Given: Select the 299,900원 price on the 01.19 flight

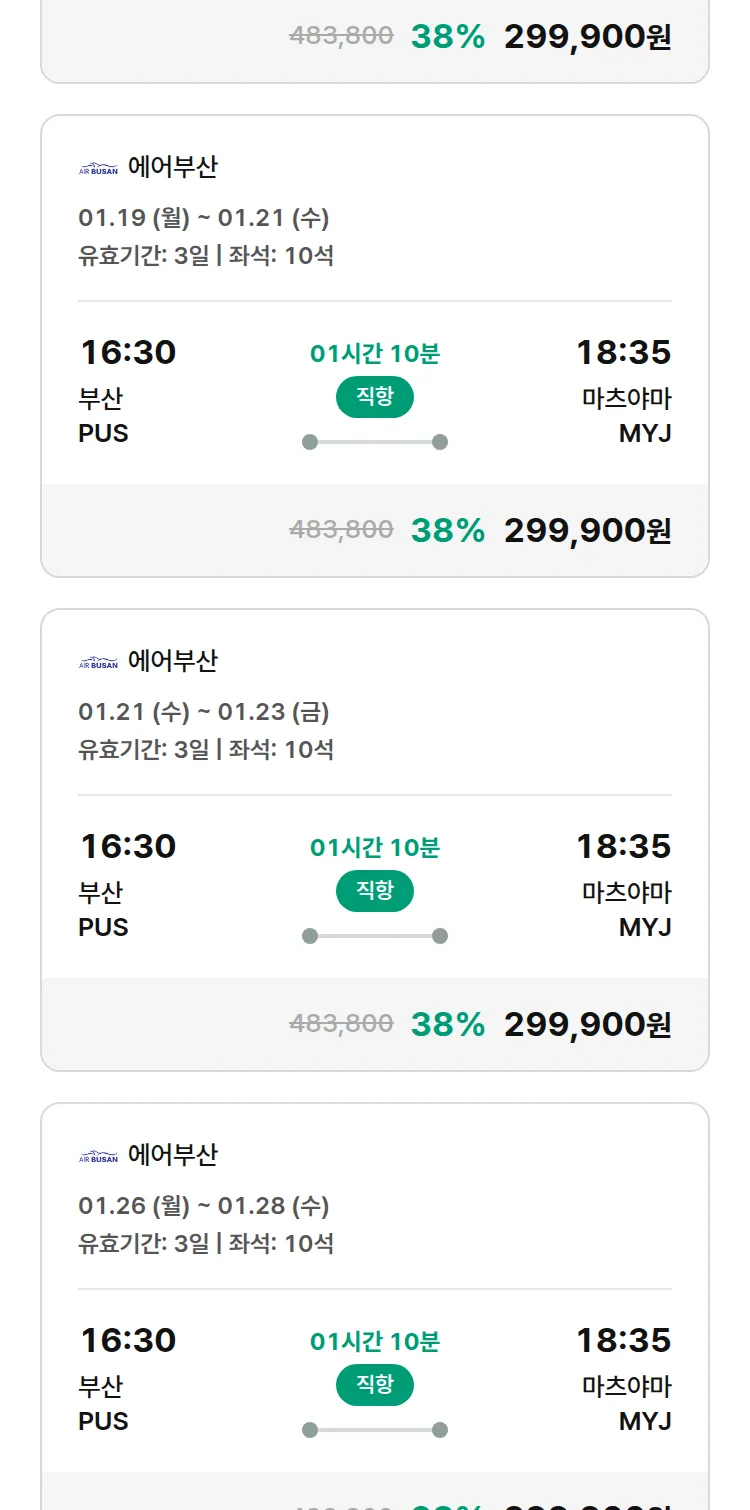Looking at the screenshot, I should tap(587, 530).
